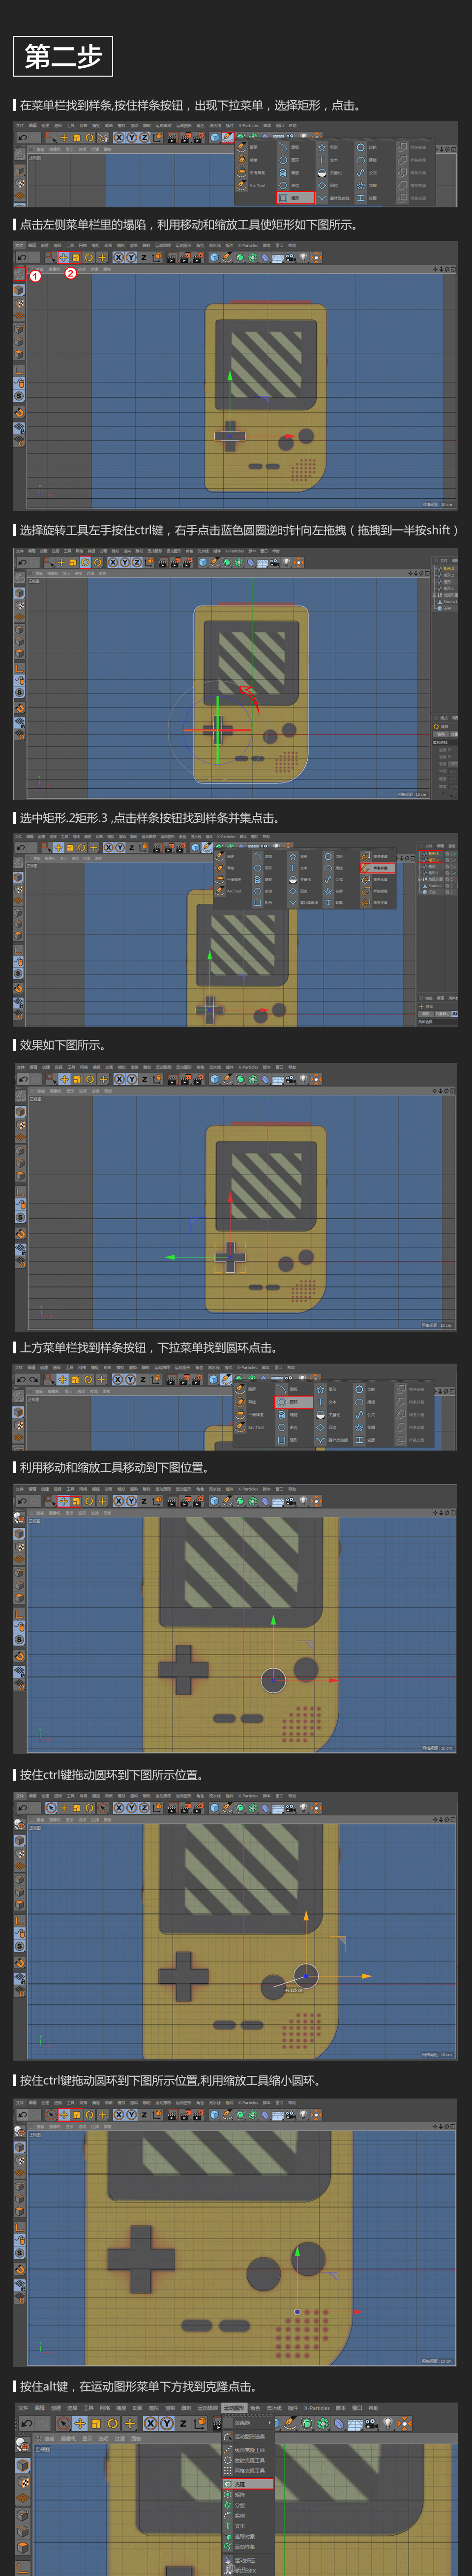The width and height of the screenshot is (472, 2576).
Task: Open X-Particles menu in the bottom screenshot
Action: (x=317, y=2408)
